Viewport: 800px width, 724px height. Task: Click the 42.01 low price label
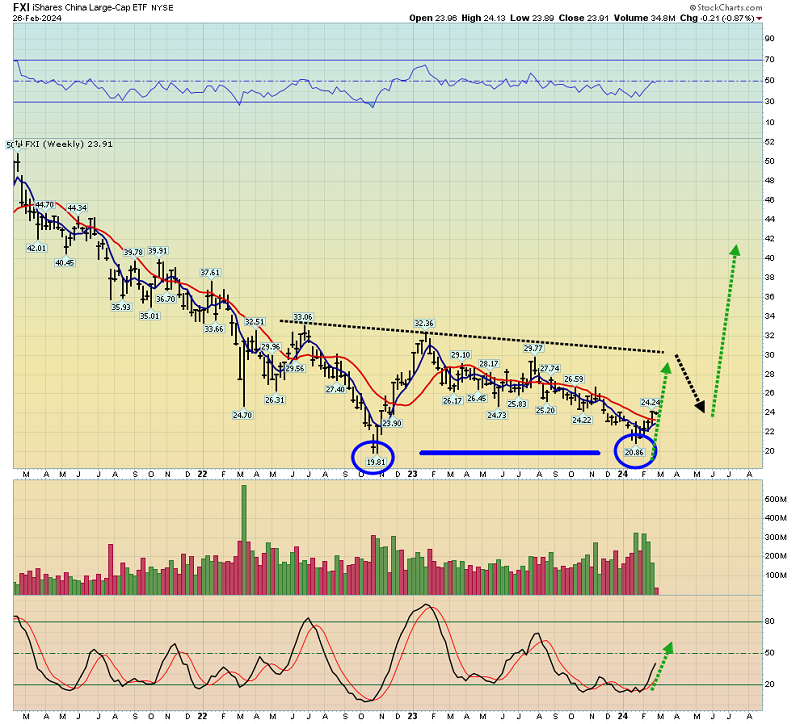coord(36,248)
